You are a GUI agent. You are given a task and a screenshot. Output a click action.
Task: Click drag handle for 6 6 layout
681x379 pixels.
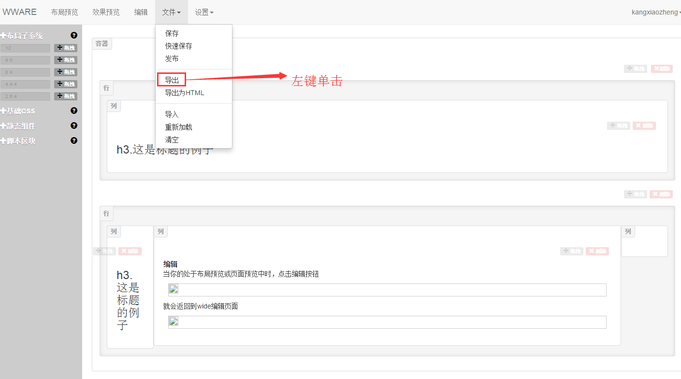pyautogui.click(x=66, y=60)
